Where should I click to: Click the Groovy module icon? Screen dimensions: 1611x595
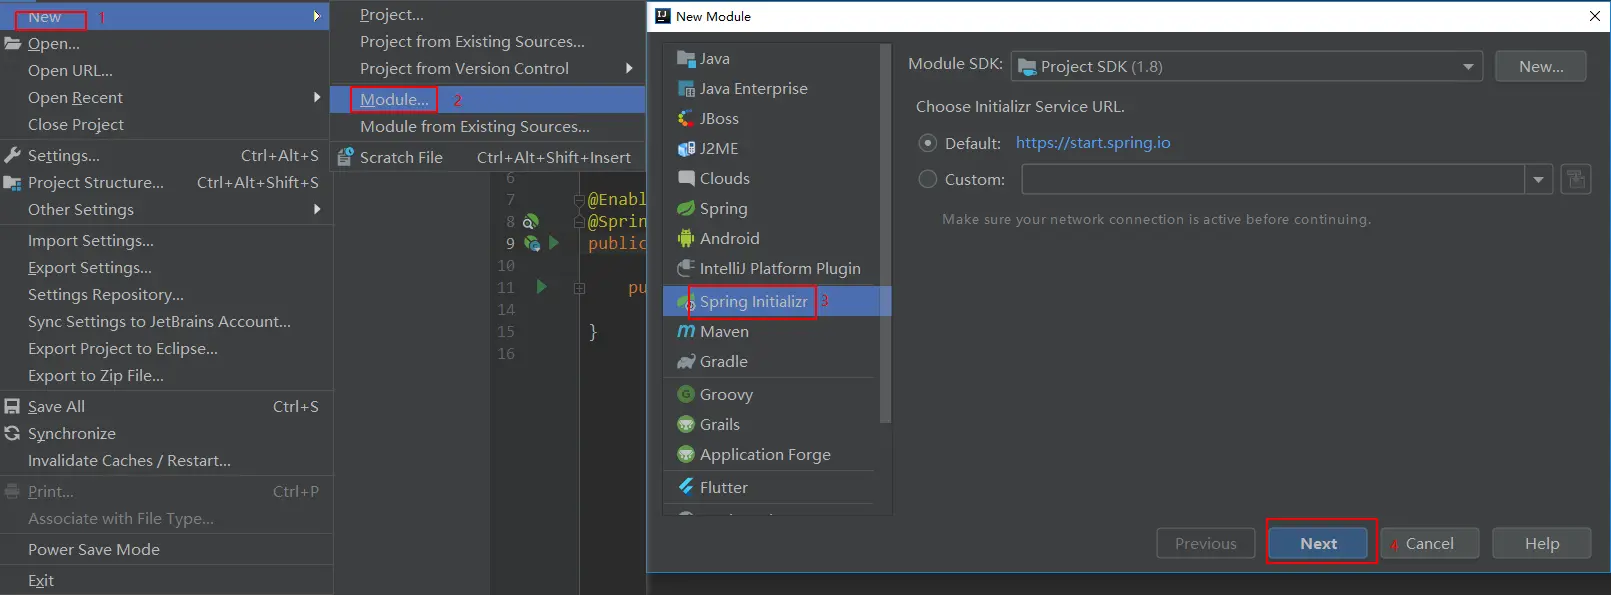686,394
